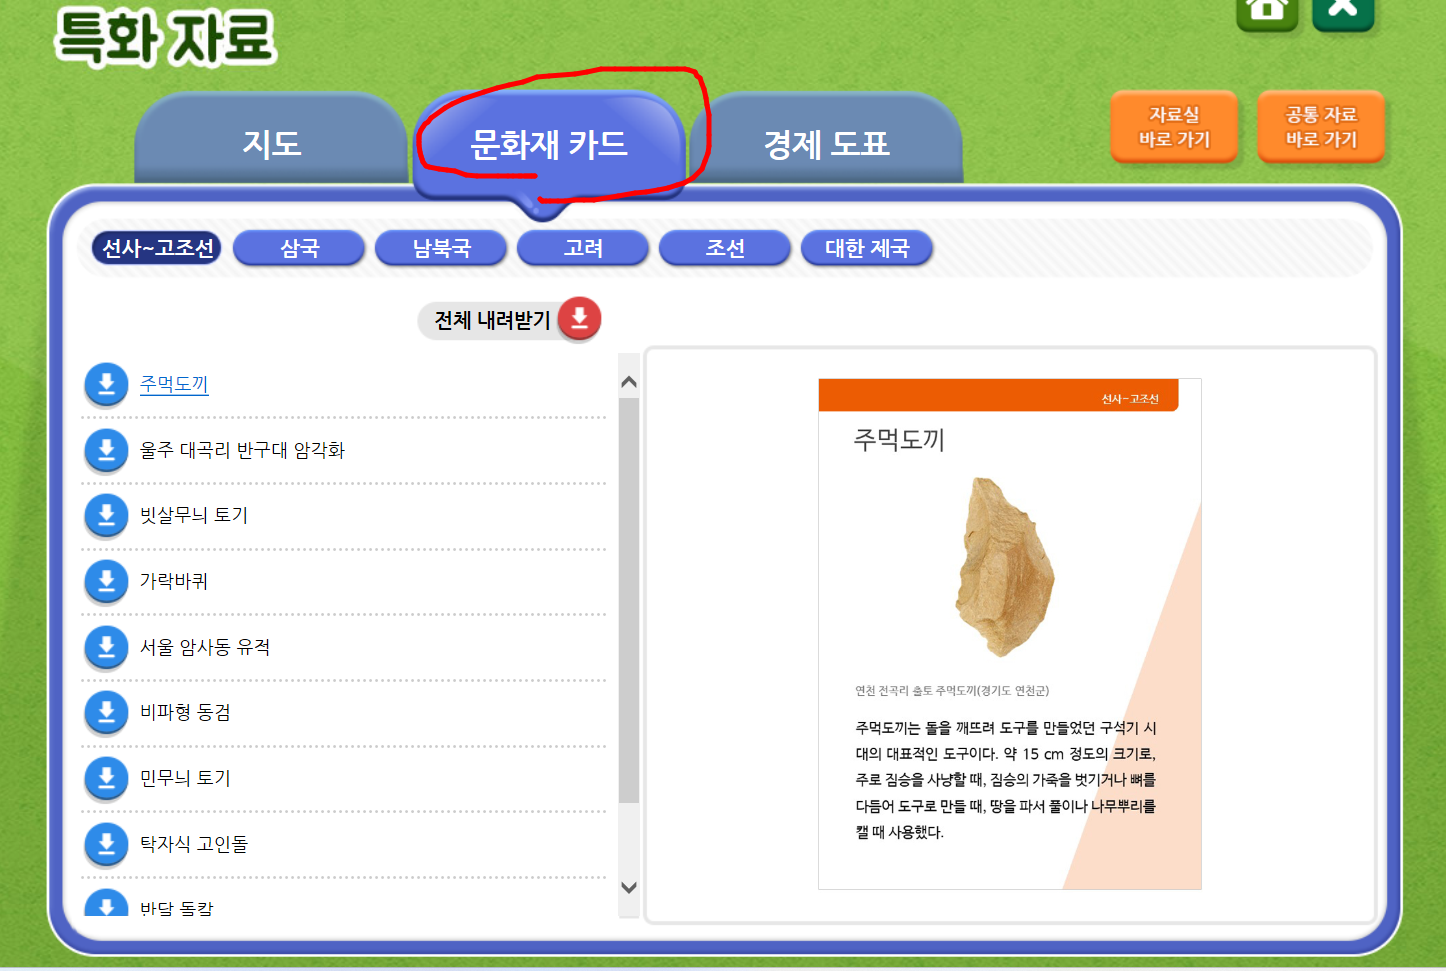Select 울주 대곡리 반구대 암각화 in the list
Screen dimensions: 1446x971
point(242,450)
